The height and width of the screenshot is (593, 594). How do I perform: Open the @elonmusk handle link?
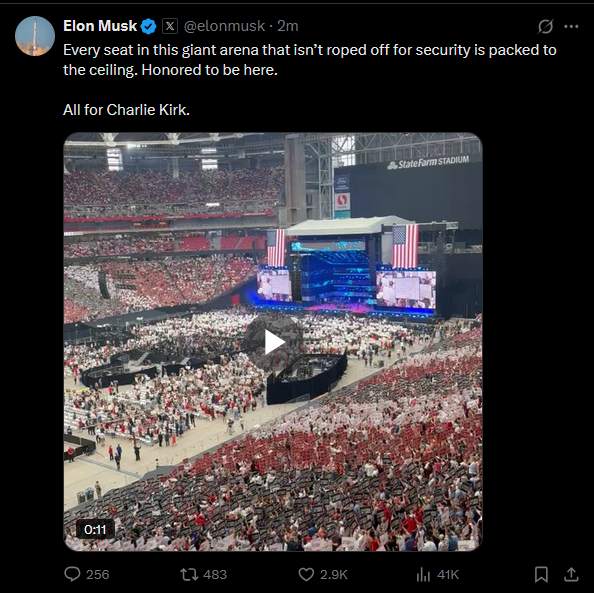[224, 26]
